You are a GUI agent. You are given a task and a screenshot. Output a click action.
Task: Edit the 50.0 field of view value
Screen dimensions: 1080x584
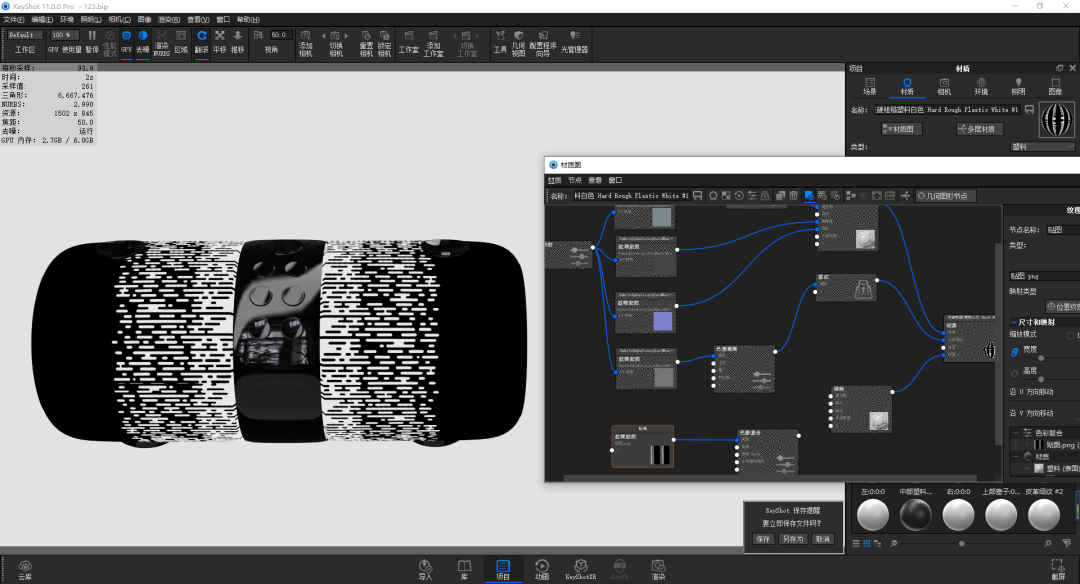tap(280, 34)
